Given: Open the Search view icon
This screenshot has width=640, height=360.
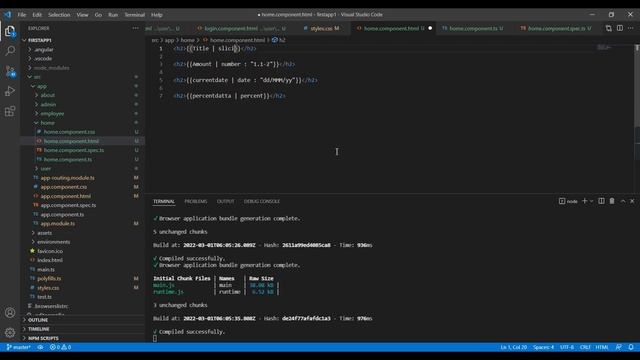Looking at the screenshot, I should [10, 51].
